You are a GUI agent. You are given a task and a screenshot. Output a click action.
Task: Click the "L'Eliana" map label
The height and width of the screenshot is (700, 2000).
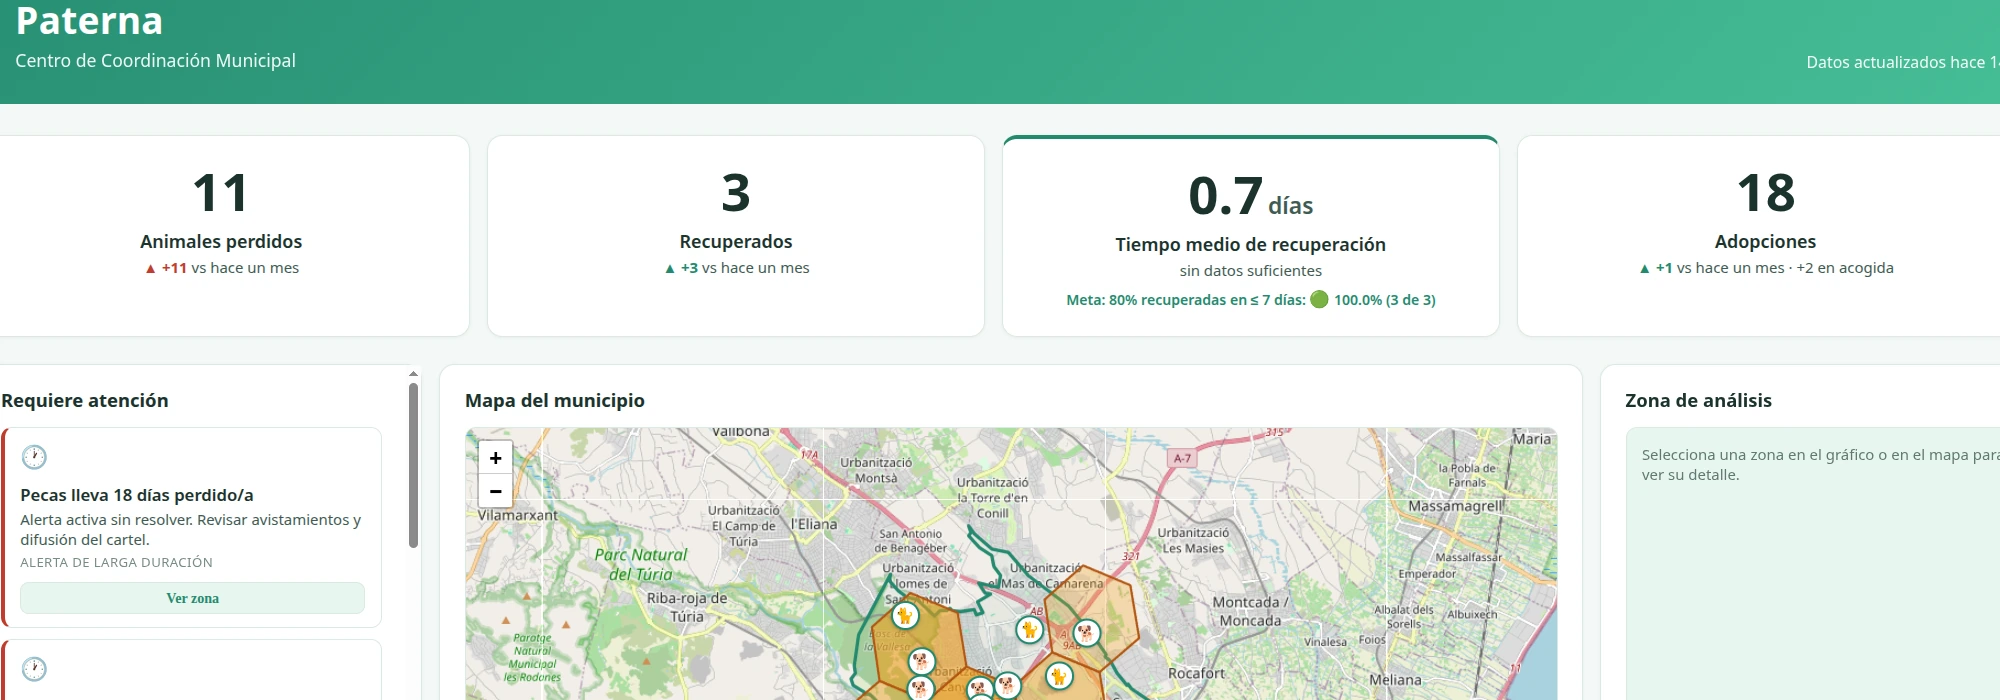(814, 524)
